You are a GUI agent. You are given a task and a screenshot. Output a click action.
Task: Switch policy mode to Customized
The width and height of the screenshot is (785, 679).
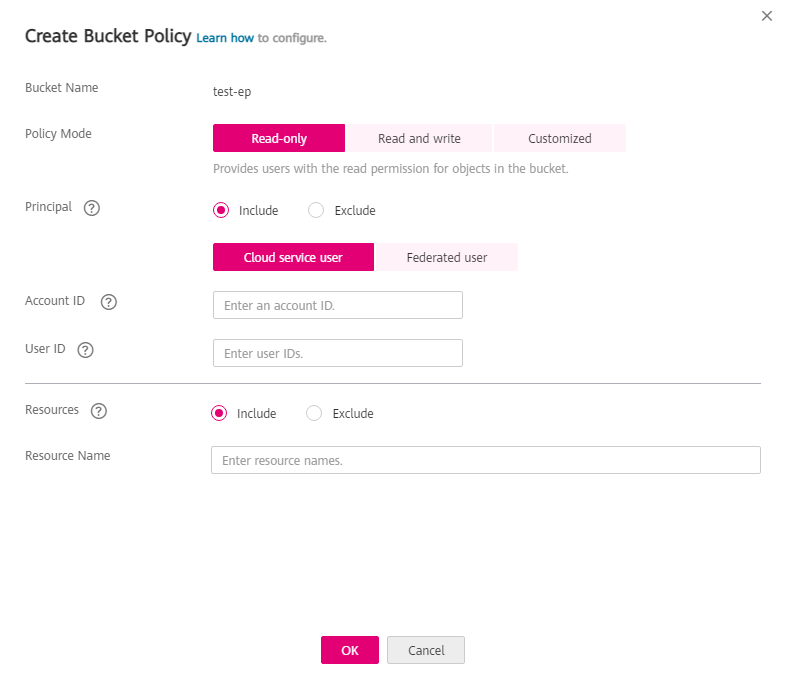click(x=559, y=138)
